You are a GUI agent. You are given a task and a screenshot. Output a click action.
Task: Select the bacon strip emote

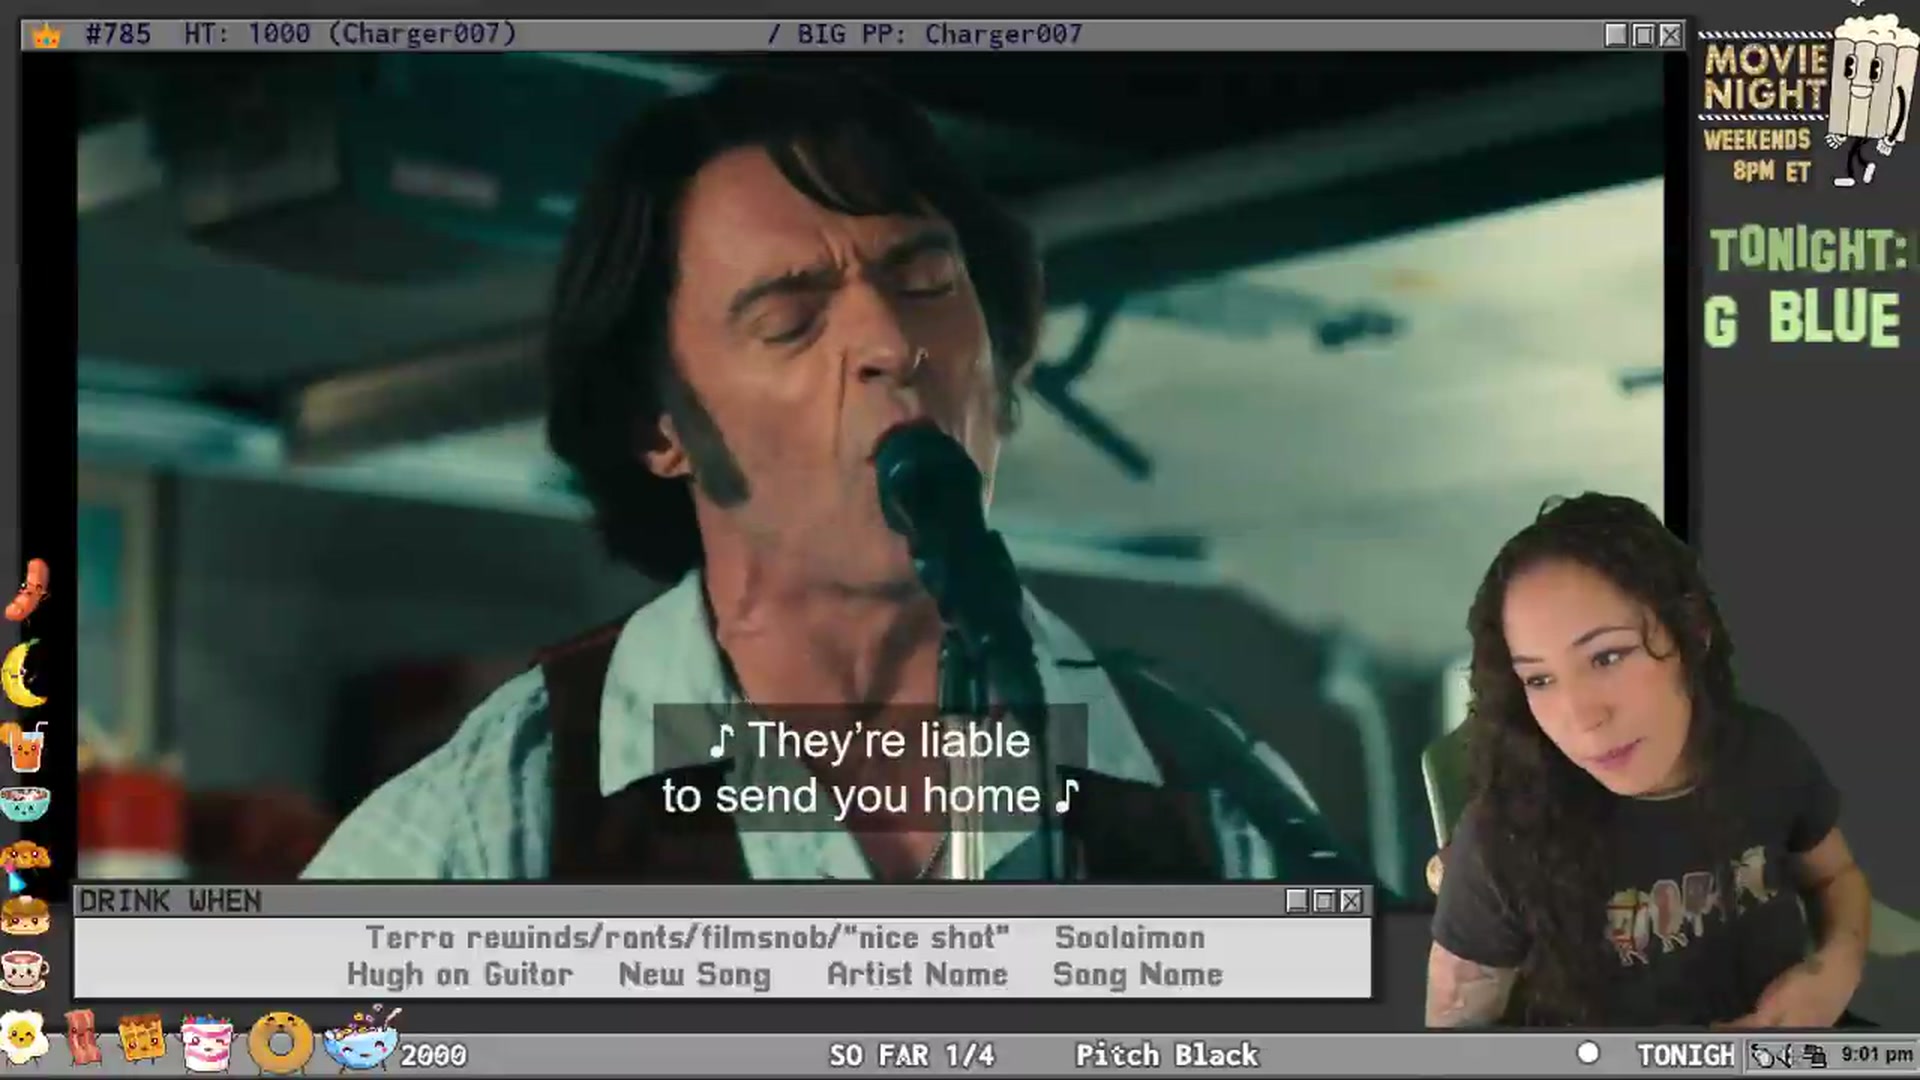pyautogui.click(x=83, y=1037)
